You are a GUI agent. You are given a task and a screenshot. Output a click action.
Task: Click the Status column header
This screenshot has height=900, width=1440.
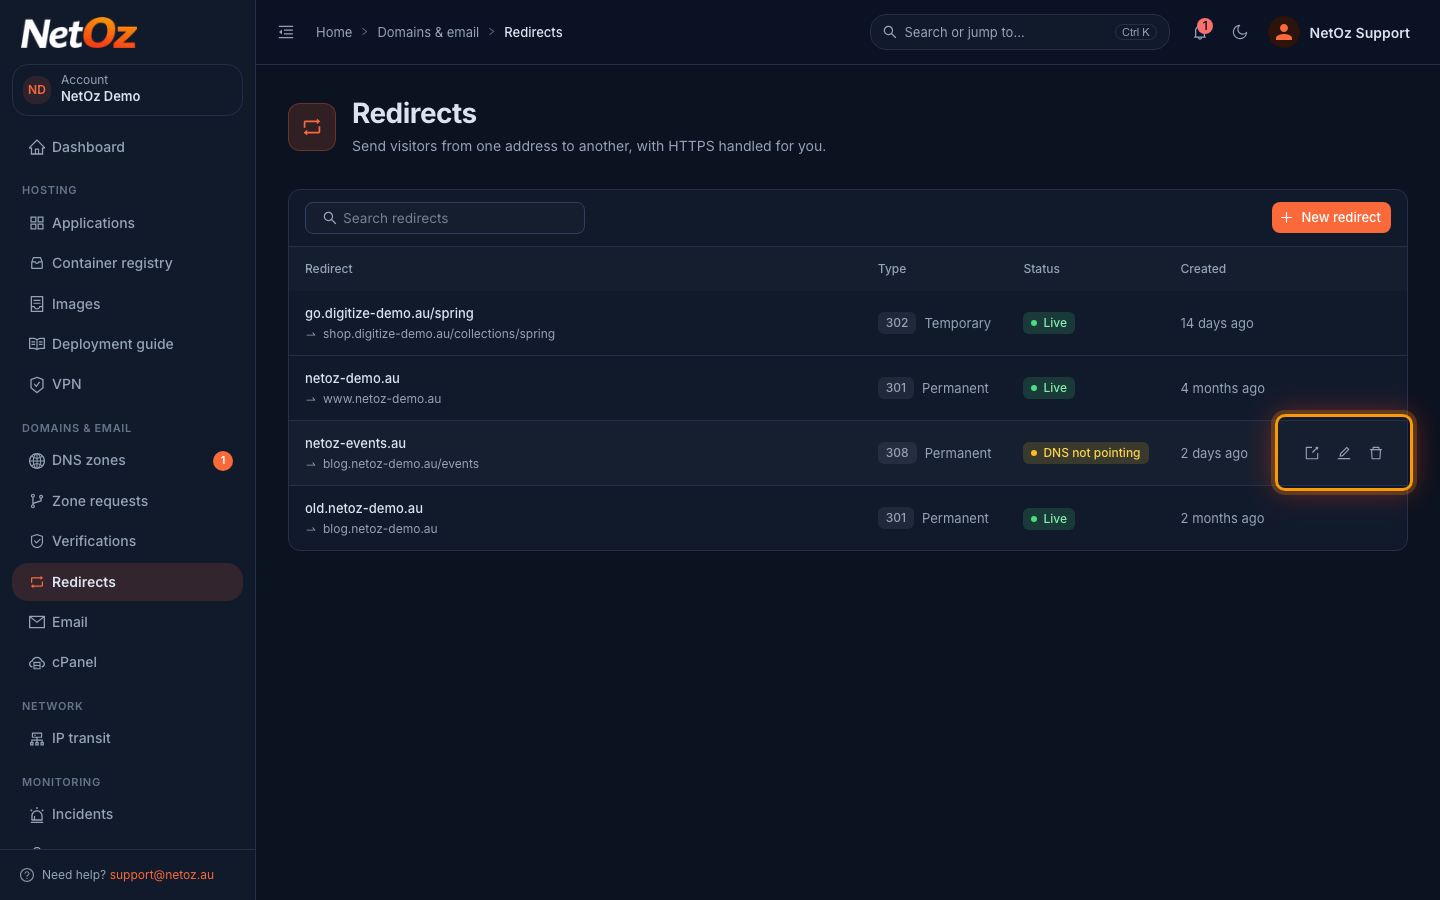[1041, 269]
